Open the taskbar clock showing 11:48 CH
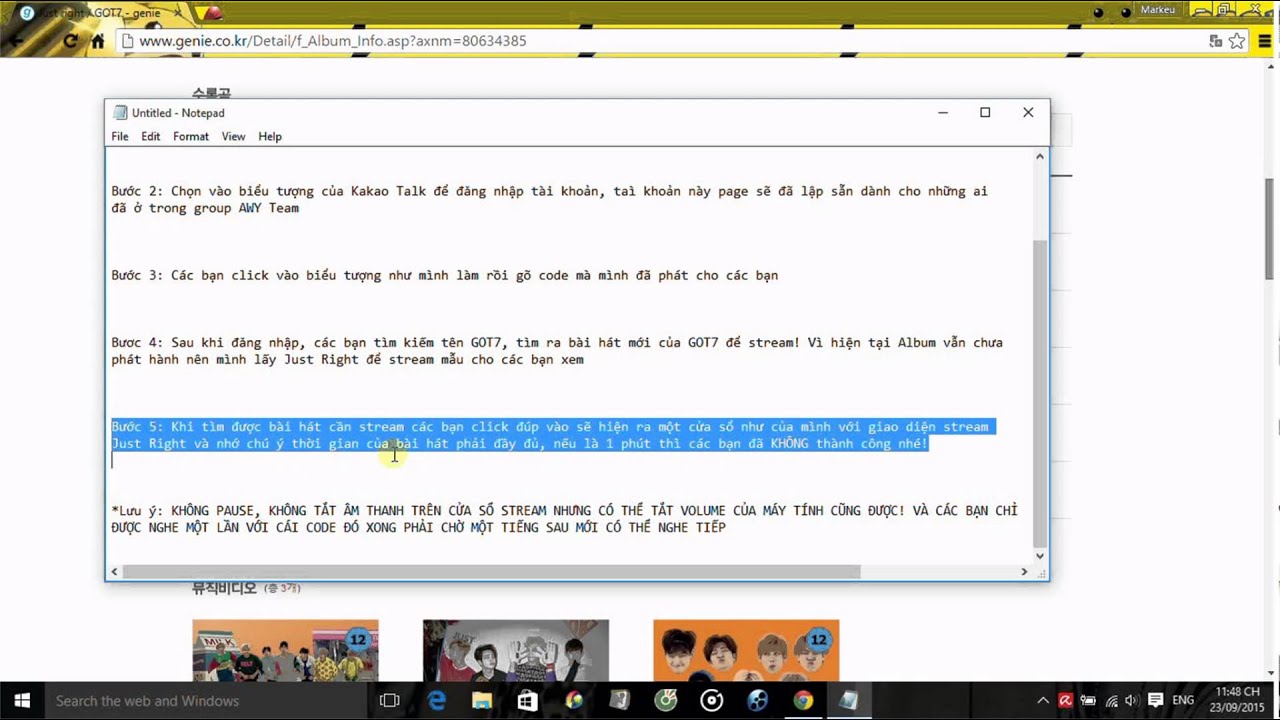This screenshot has height=720, width=1280. click(x=1238, y=701)
